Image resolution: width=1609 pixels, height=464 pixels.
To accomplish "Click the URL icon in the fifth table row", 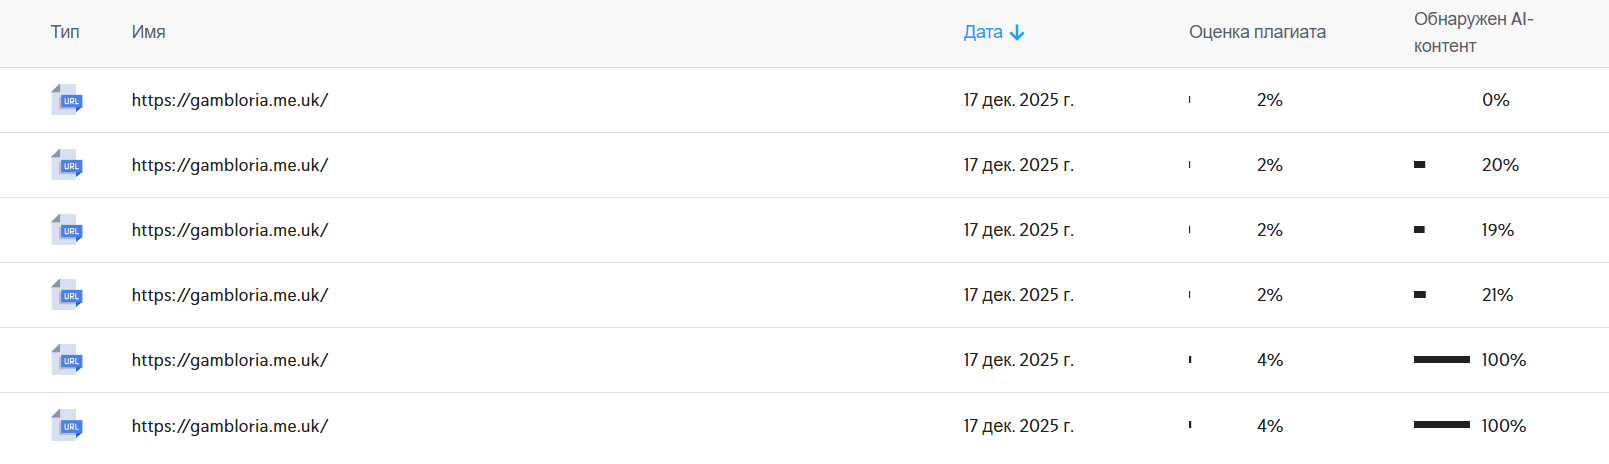I will coord(67,360).
